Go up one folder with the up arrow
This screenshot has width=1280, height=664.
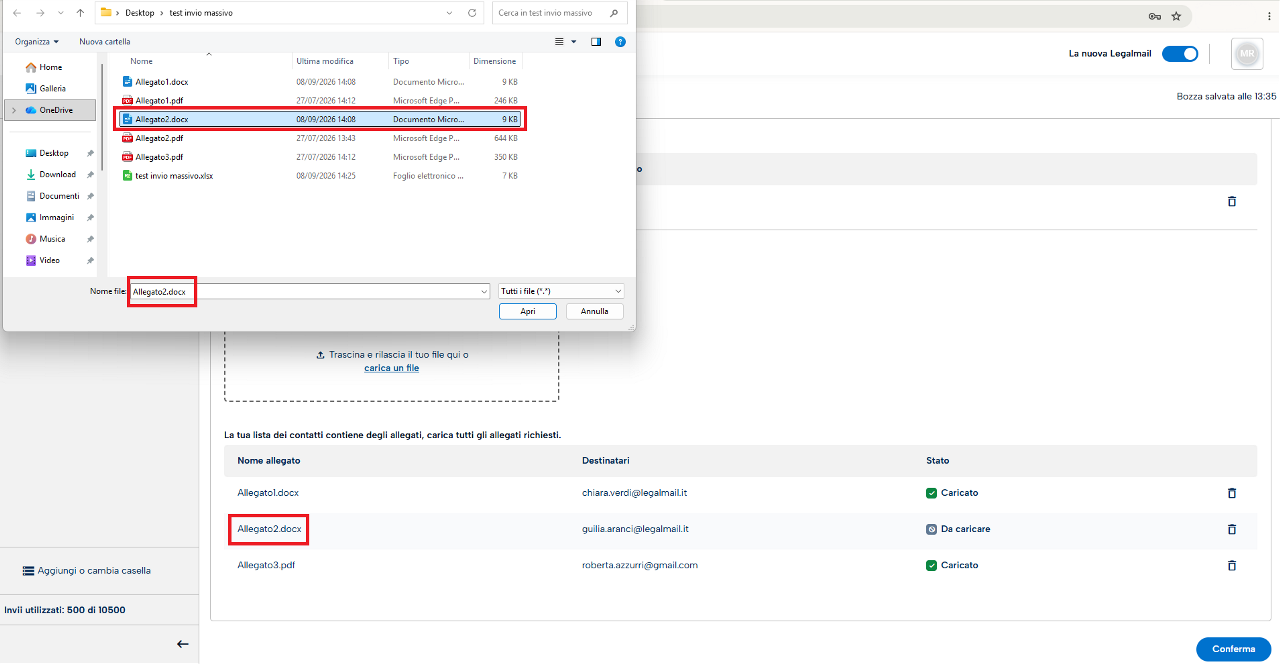click(80, 14)
